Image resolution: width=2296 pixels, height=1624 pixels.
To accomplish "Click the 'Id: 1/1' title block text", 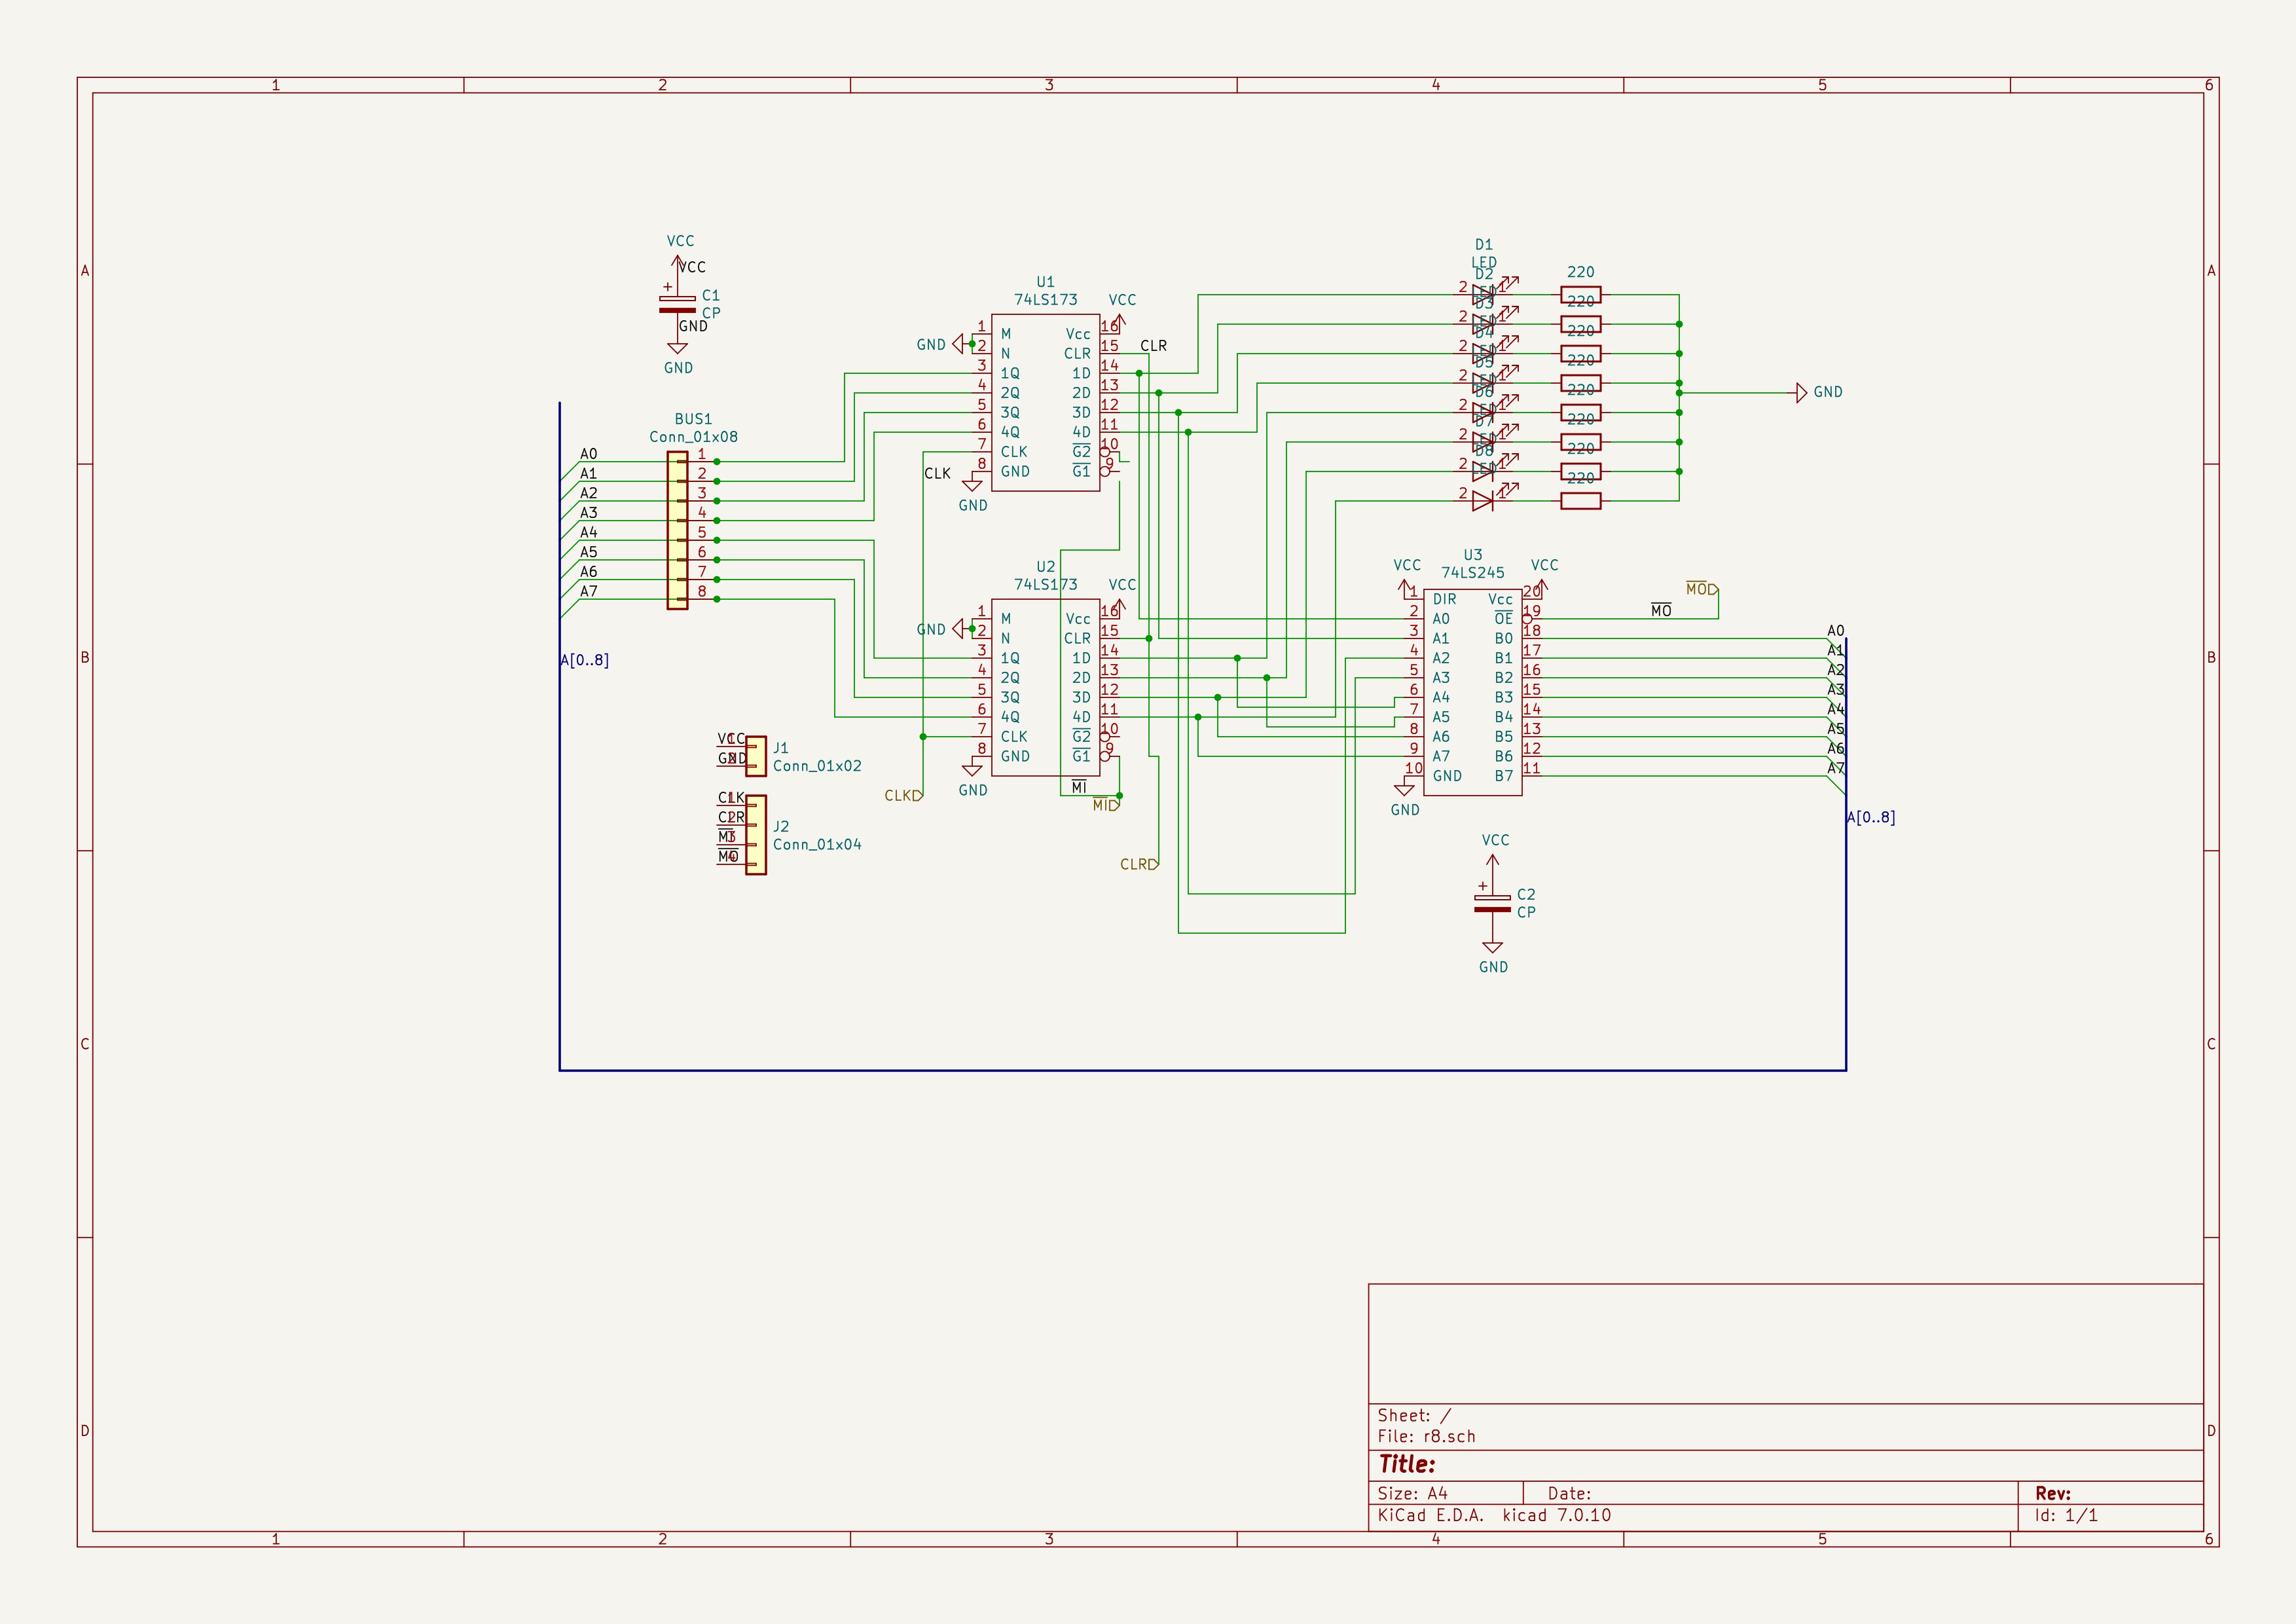I will pyautogui.click(x=2066, y=1515).
